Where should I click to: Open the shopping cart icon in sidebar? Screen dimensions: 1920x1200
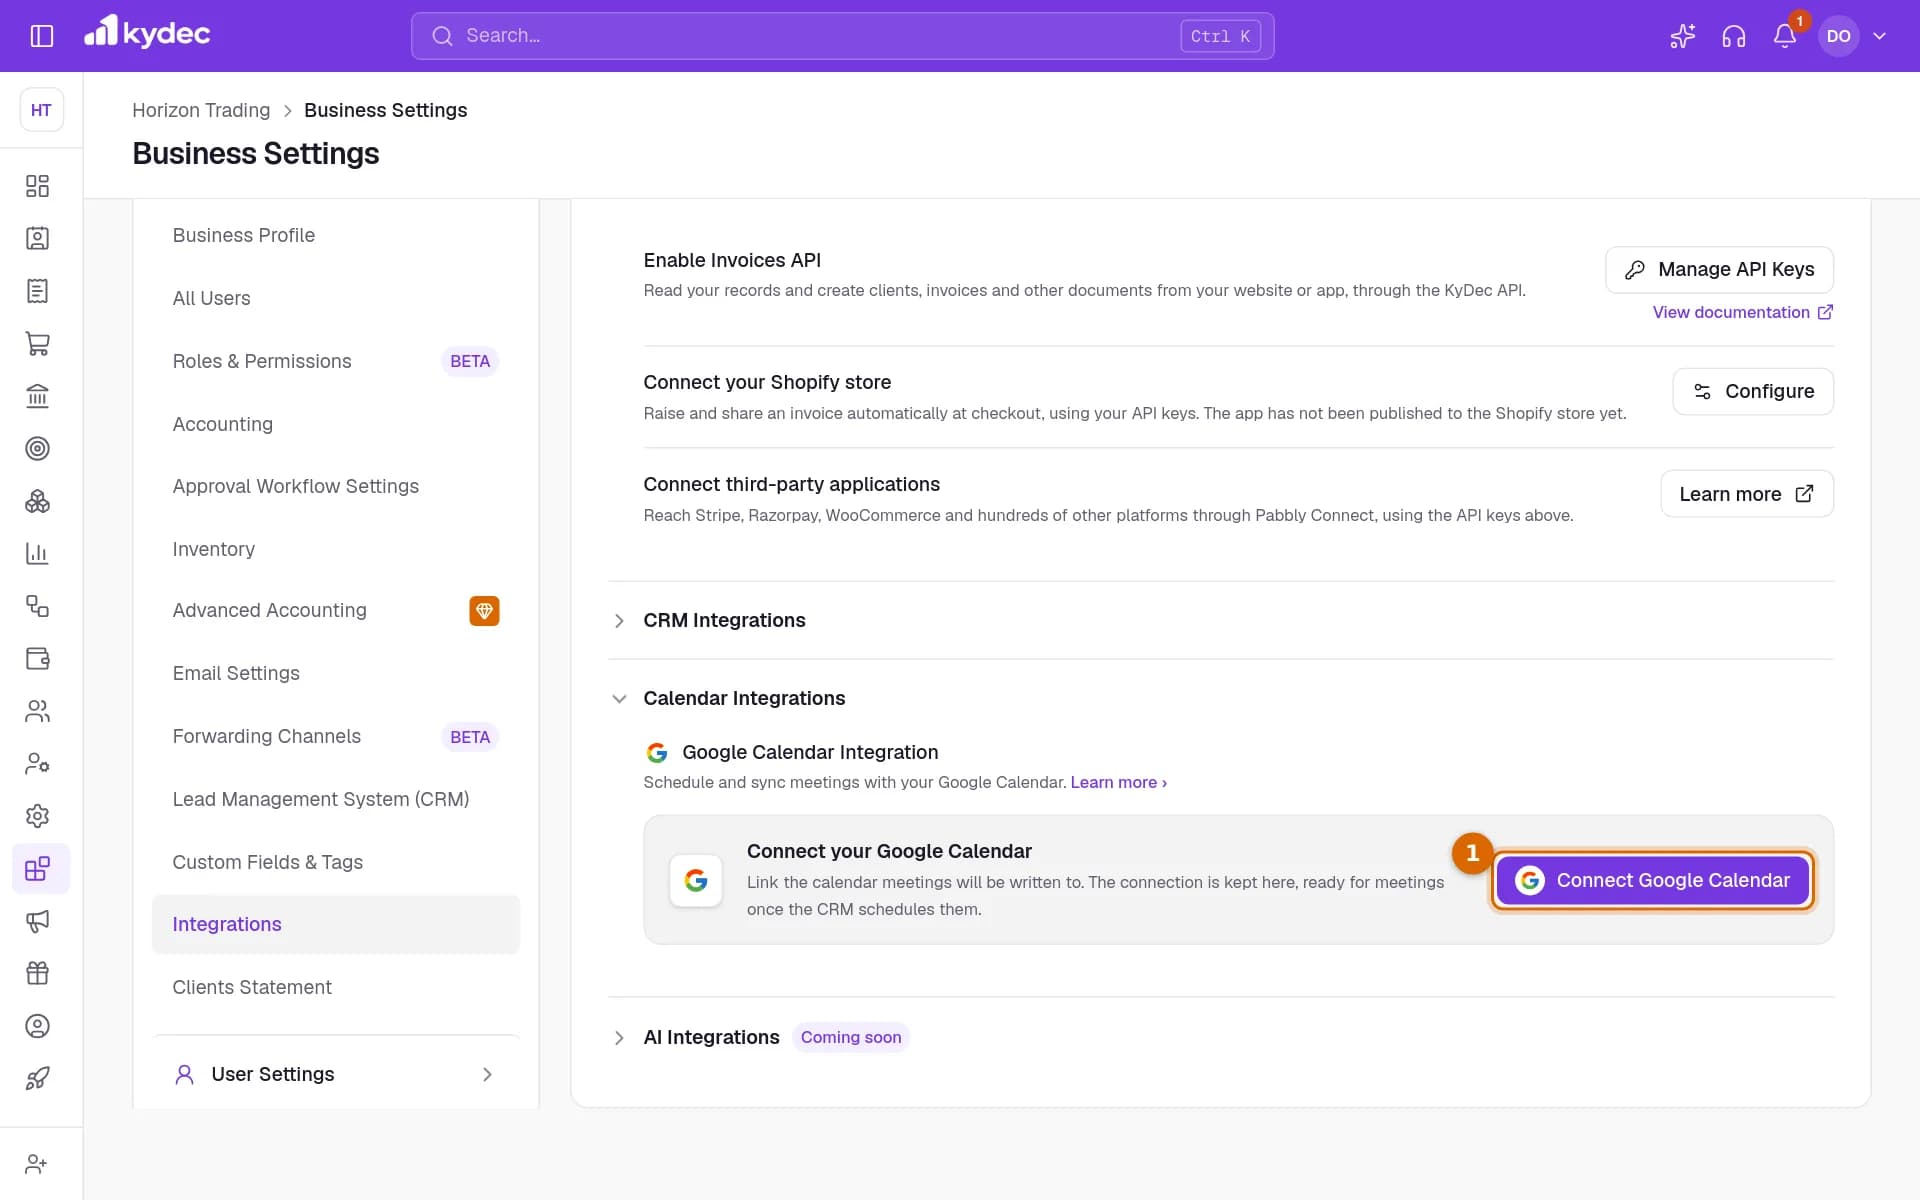click(x=38, y=344)
